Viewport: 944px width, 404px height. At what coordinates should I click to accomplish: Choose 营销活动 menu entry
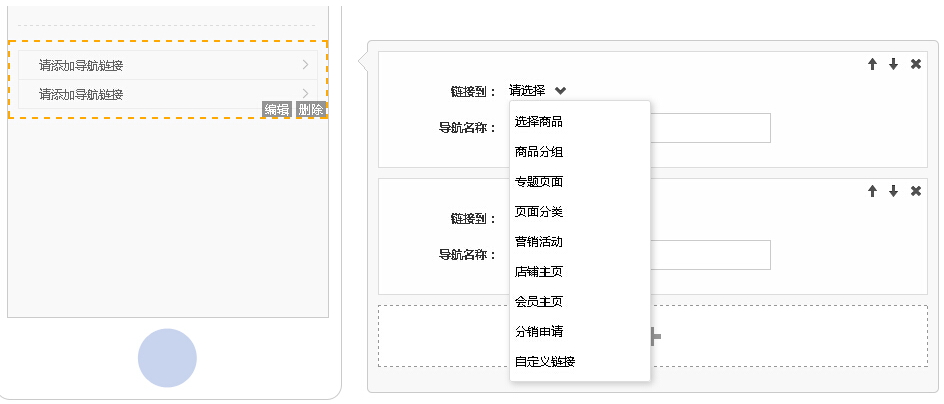point(539,242)
